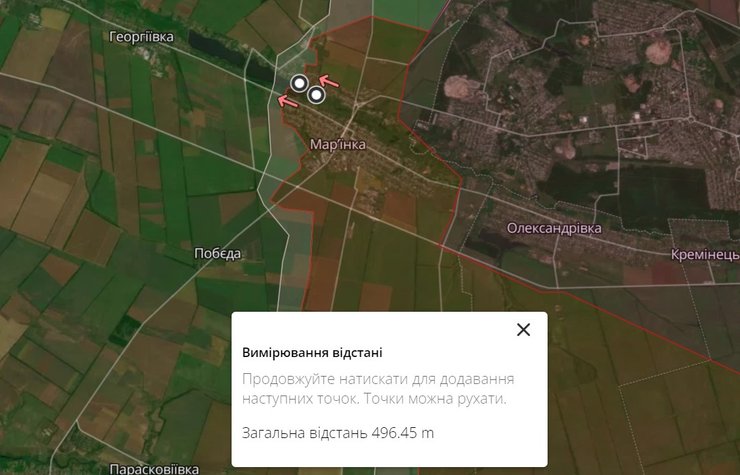Click the Олександрівка place label
Screen dimensions: 740x475
pos(554,229)
